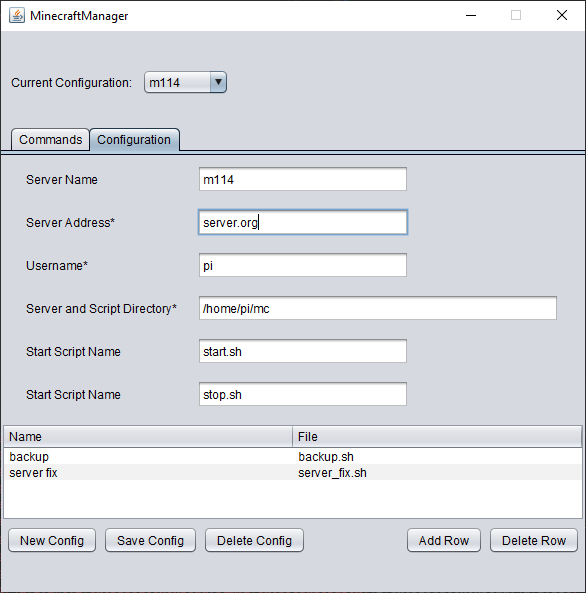Click the Delete Config button
The width and height of the screenshot is (586, 593).
(x=254, y=540)
